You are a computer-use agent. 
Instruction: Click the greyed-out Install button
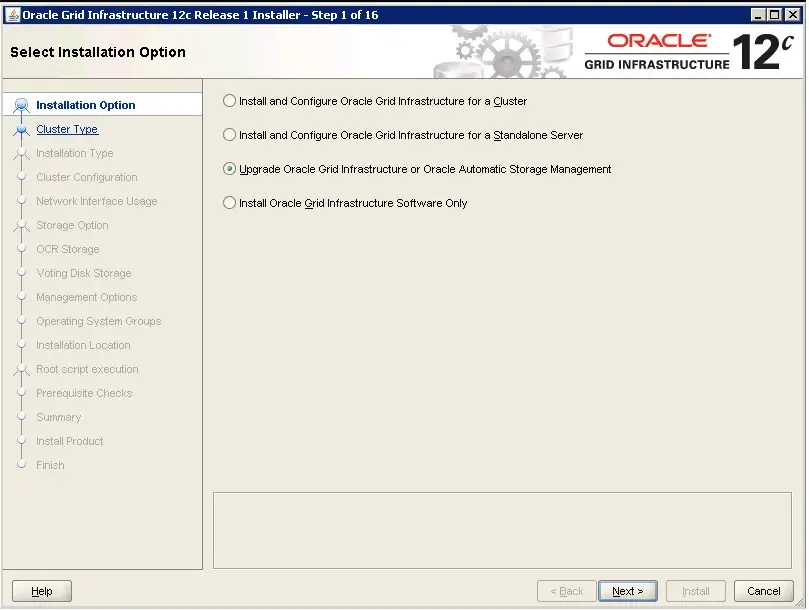click(x=695, y=591)
